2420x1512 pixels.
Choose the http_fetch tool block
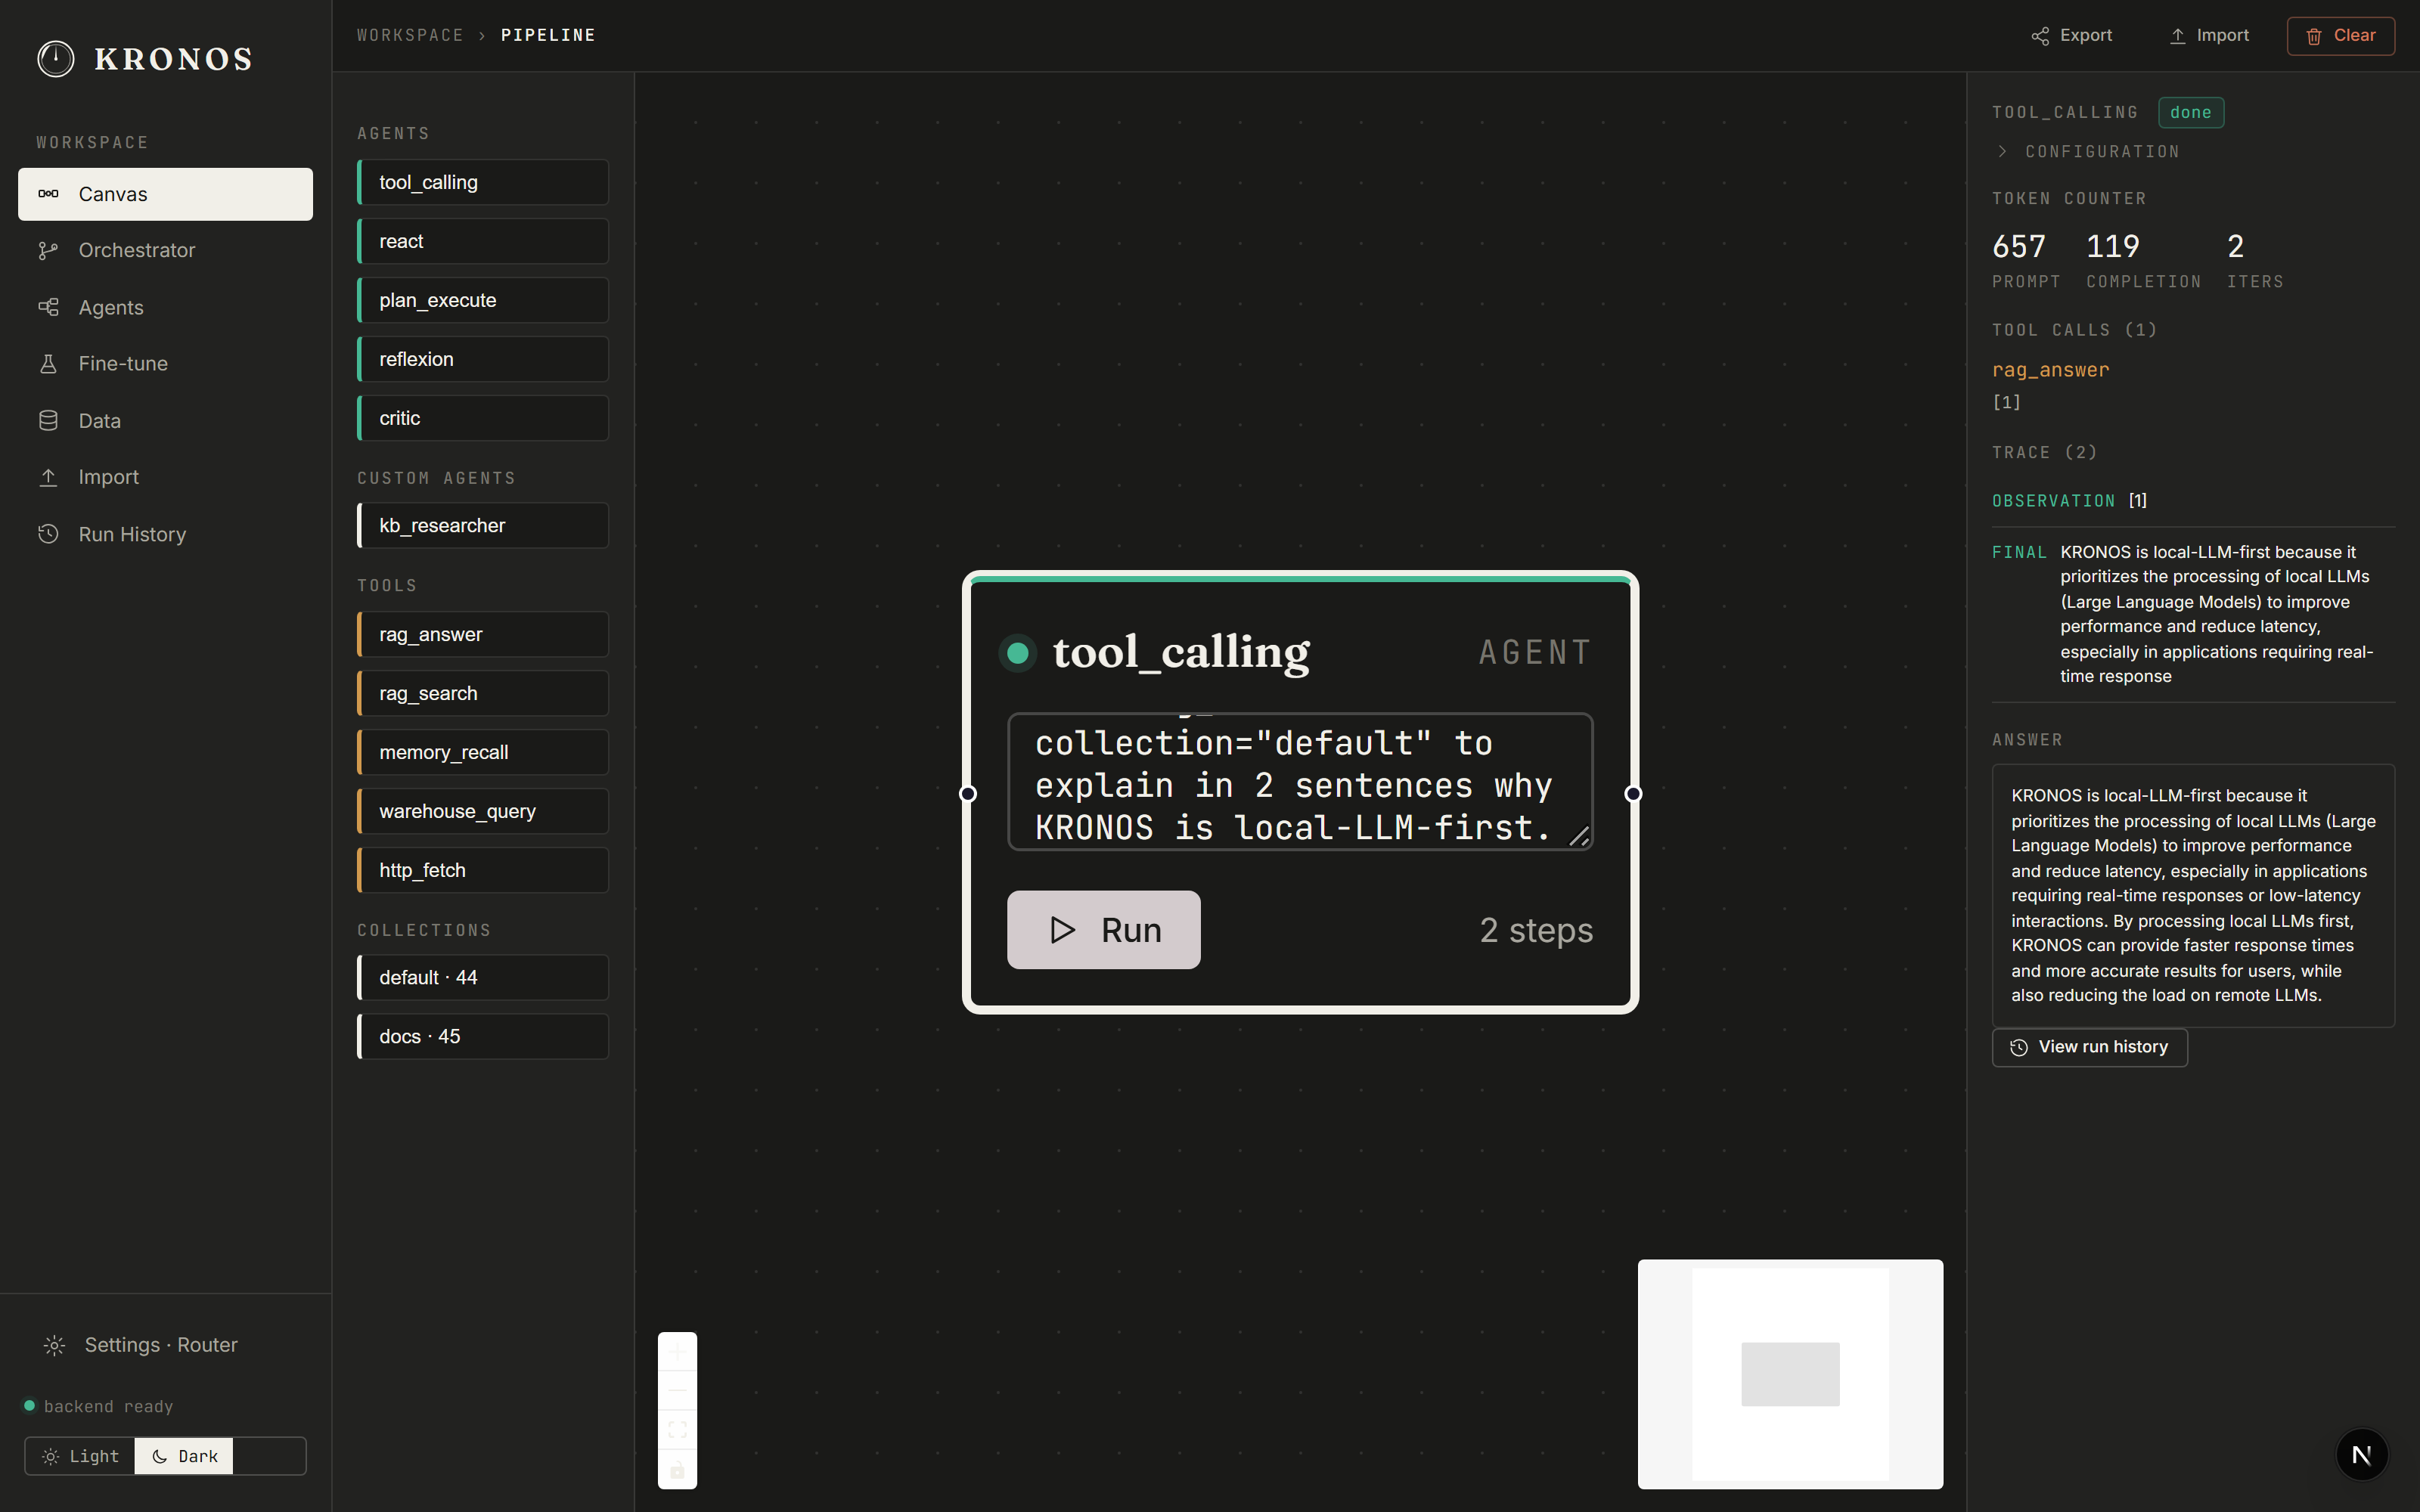click(x=483, y=870)
